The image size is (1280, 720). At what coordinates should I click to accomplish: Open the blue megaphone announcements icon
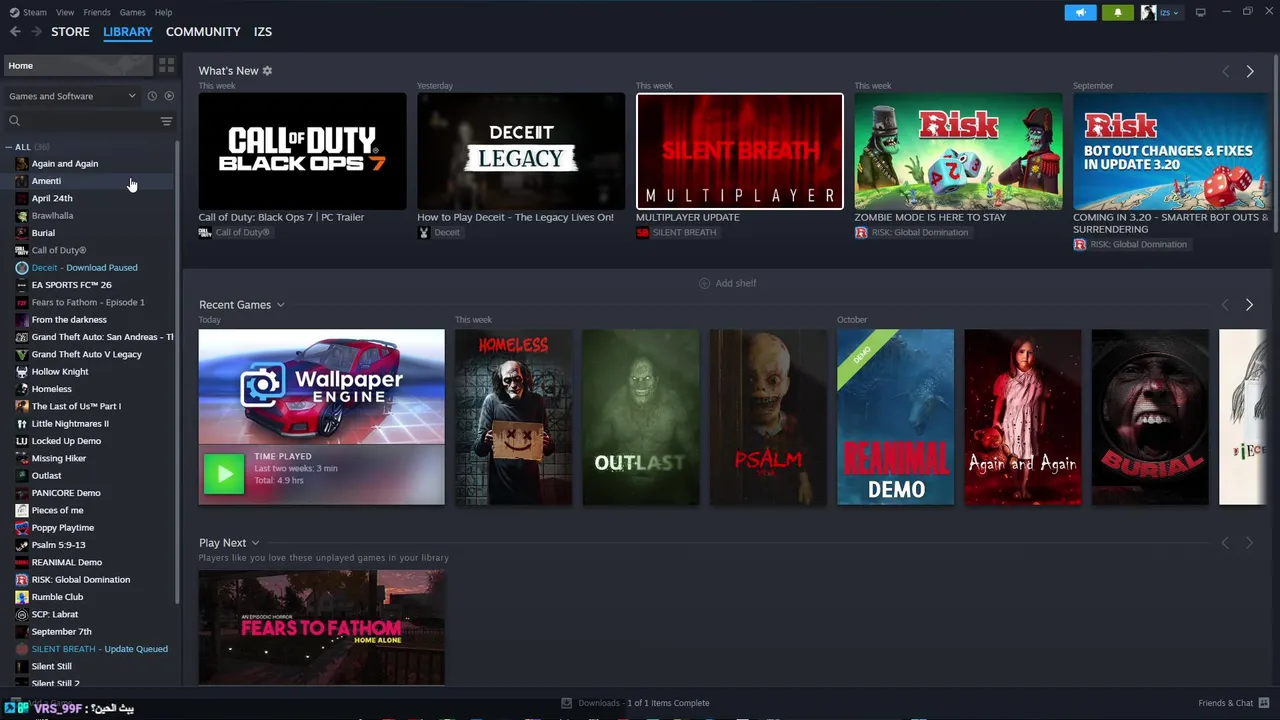(x=1080, y=12)
